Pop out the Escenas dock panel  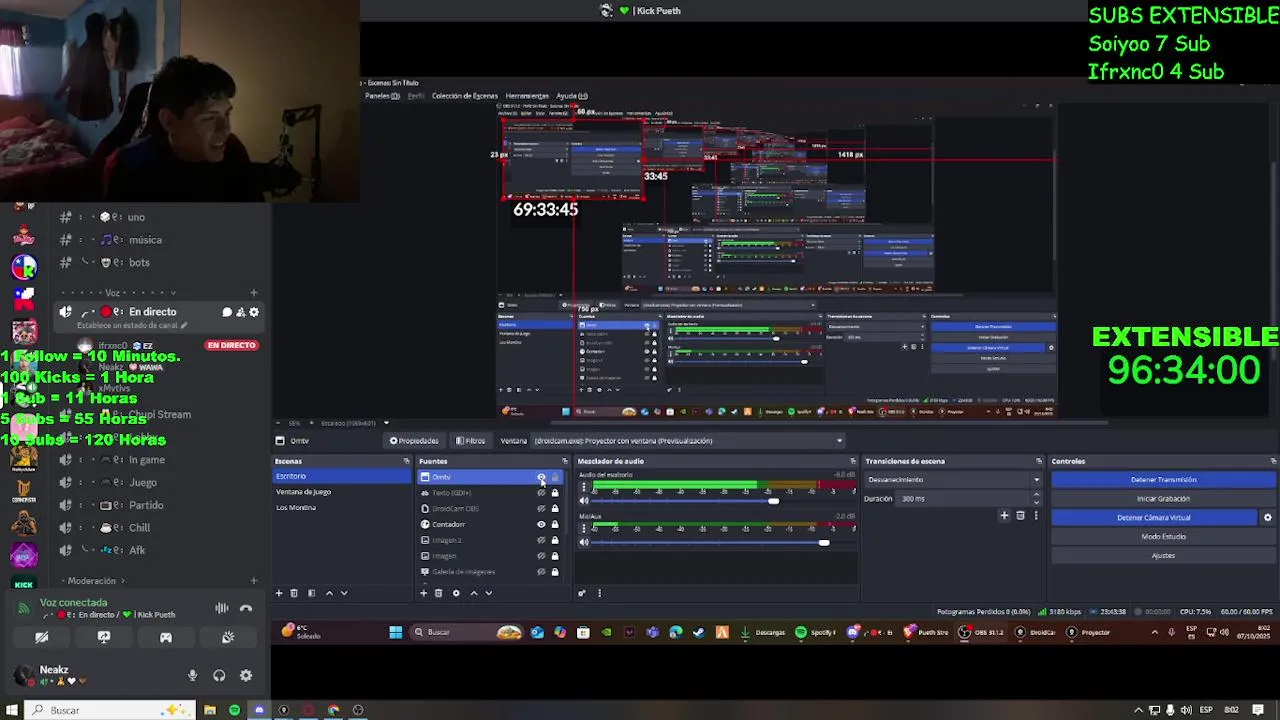click(406, 461)
